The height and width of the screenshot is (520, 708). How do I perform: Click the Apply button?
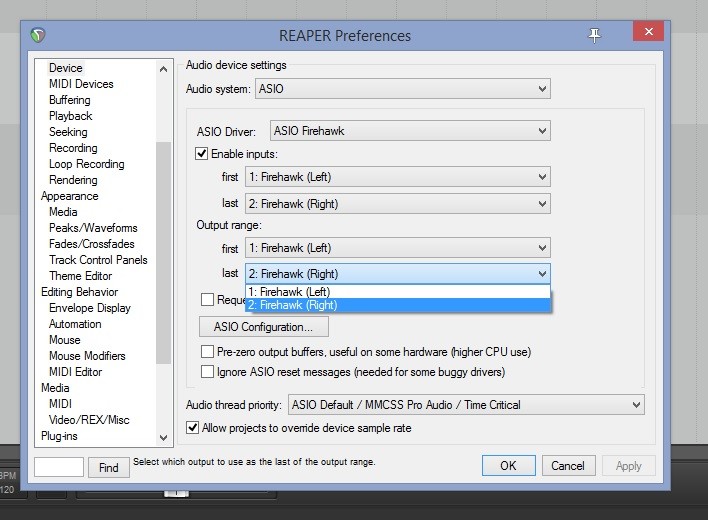tap(629, 465)
